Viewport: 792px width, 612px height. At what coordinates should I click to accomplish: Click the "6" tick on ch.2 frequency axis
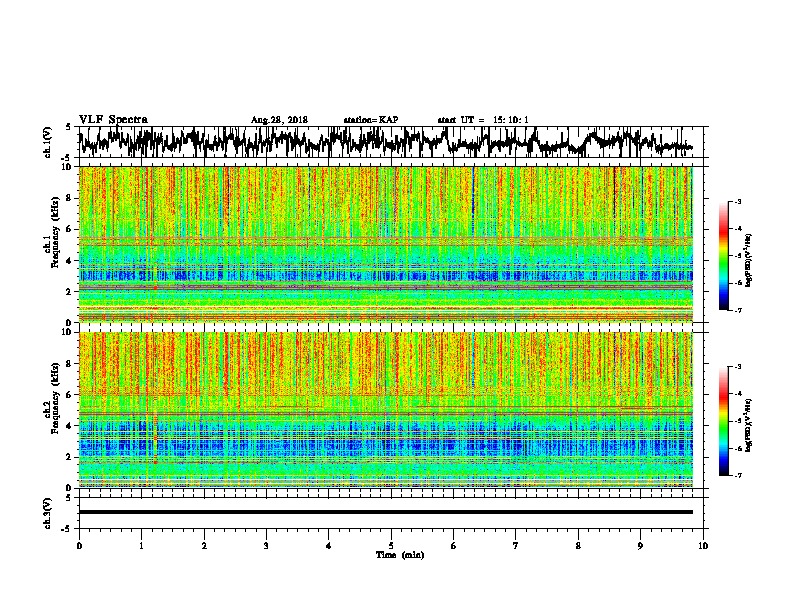pos(69,394)
